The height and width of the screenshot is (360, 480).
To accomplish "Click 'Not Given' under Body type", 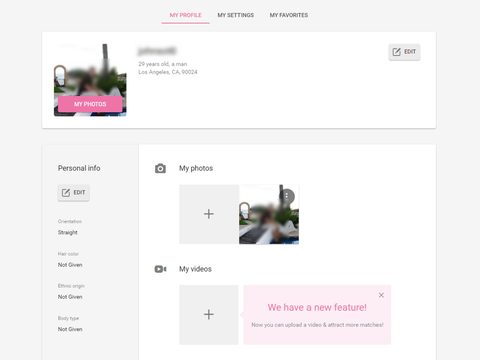I will [x=70, y=329].
